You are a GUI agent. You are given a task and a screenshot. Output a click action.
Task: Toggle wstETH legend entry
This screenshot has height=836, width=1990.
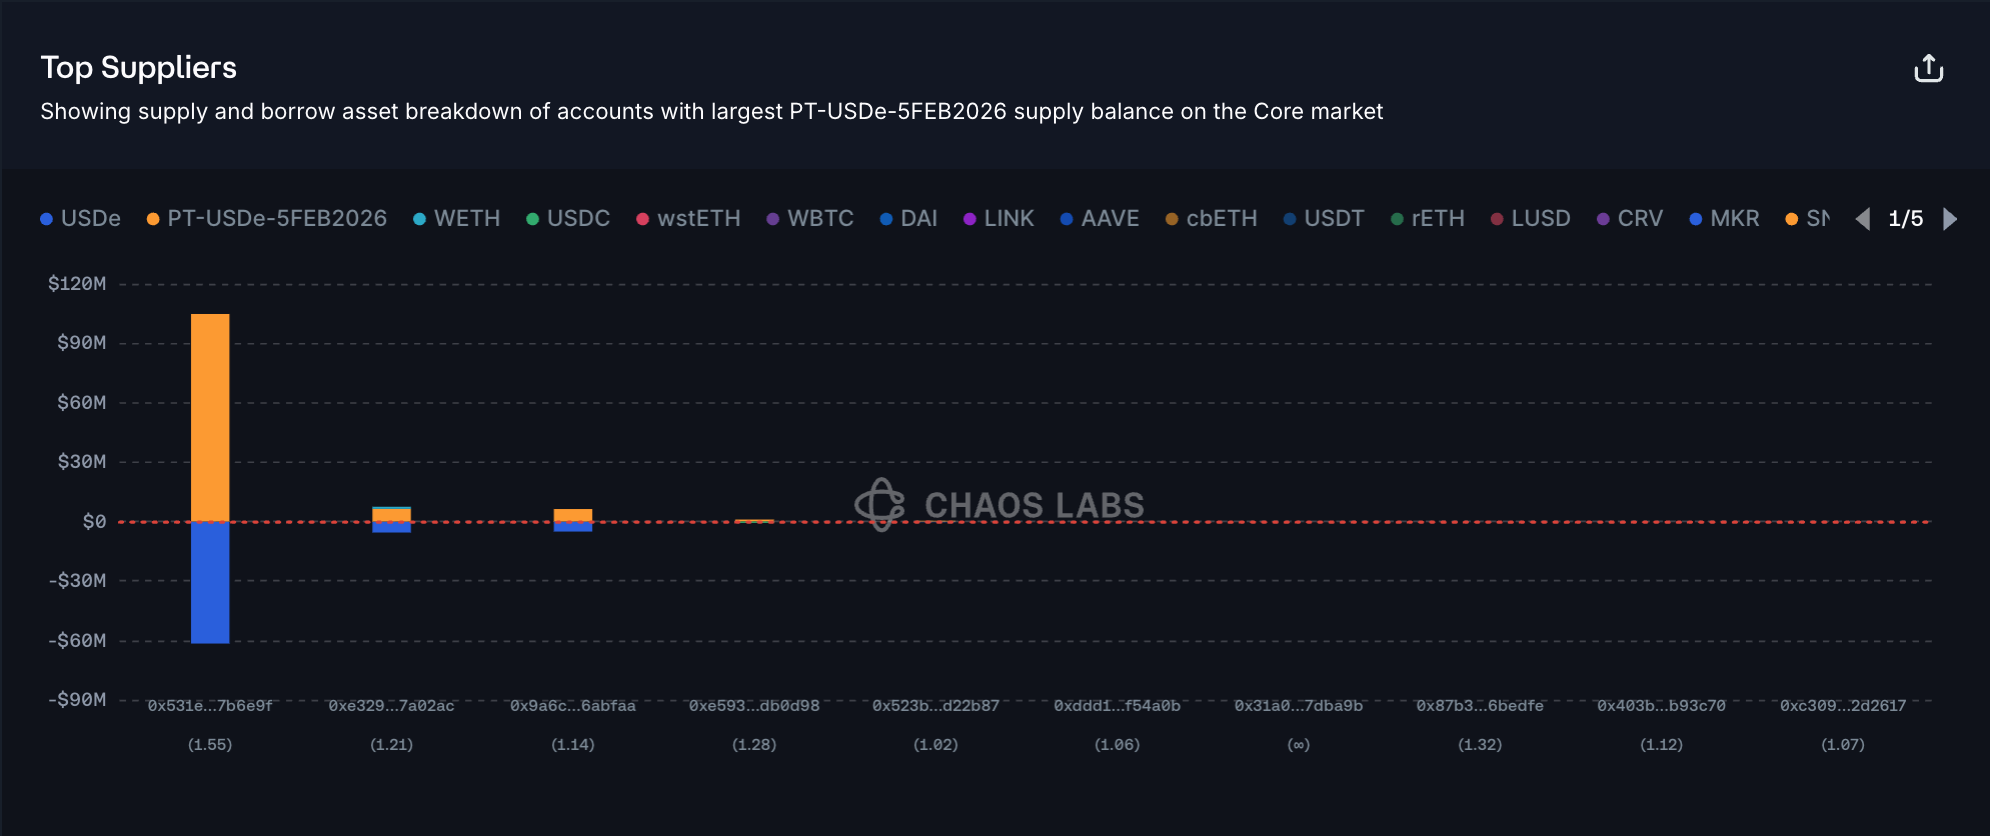click(688, 219)
